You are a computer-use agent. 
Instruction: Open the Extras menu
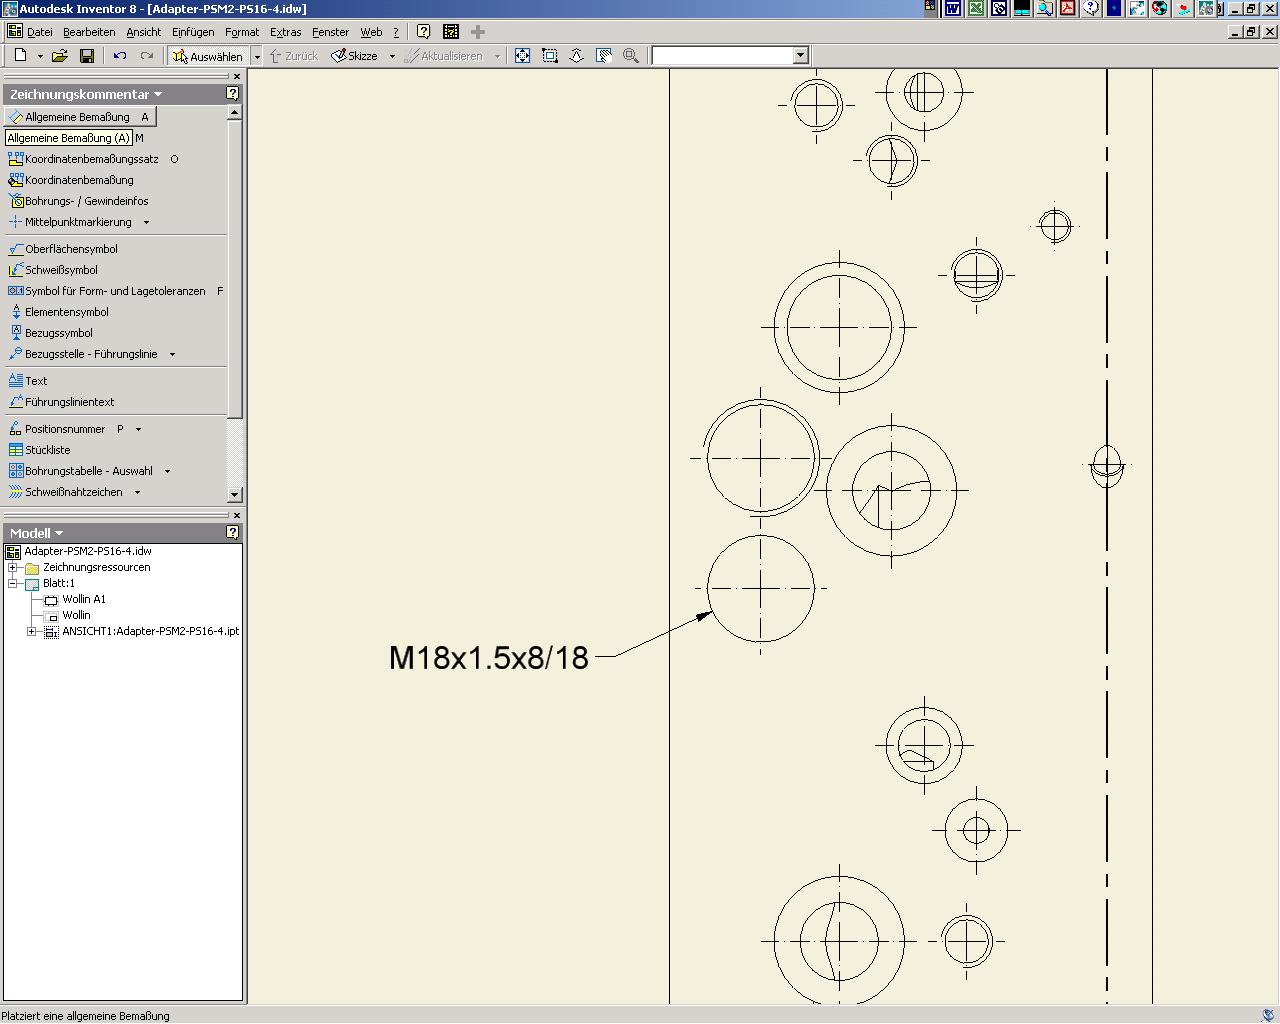point(285,32)
